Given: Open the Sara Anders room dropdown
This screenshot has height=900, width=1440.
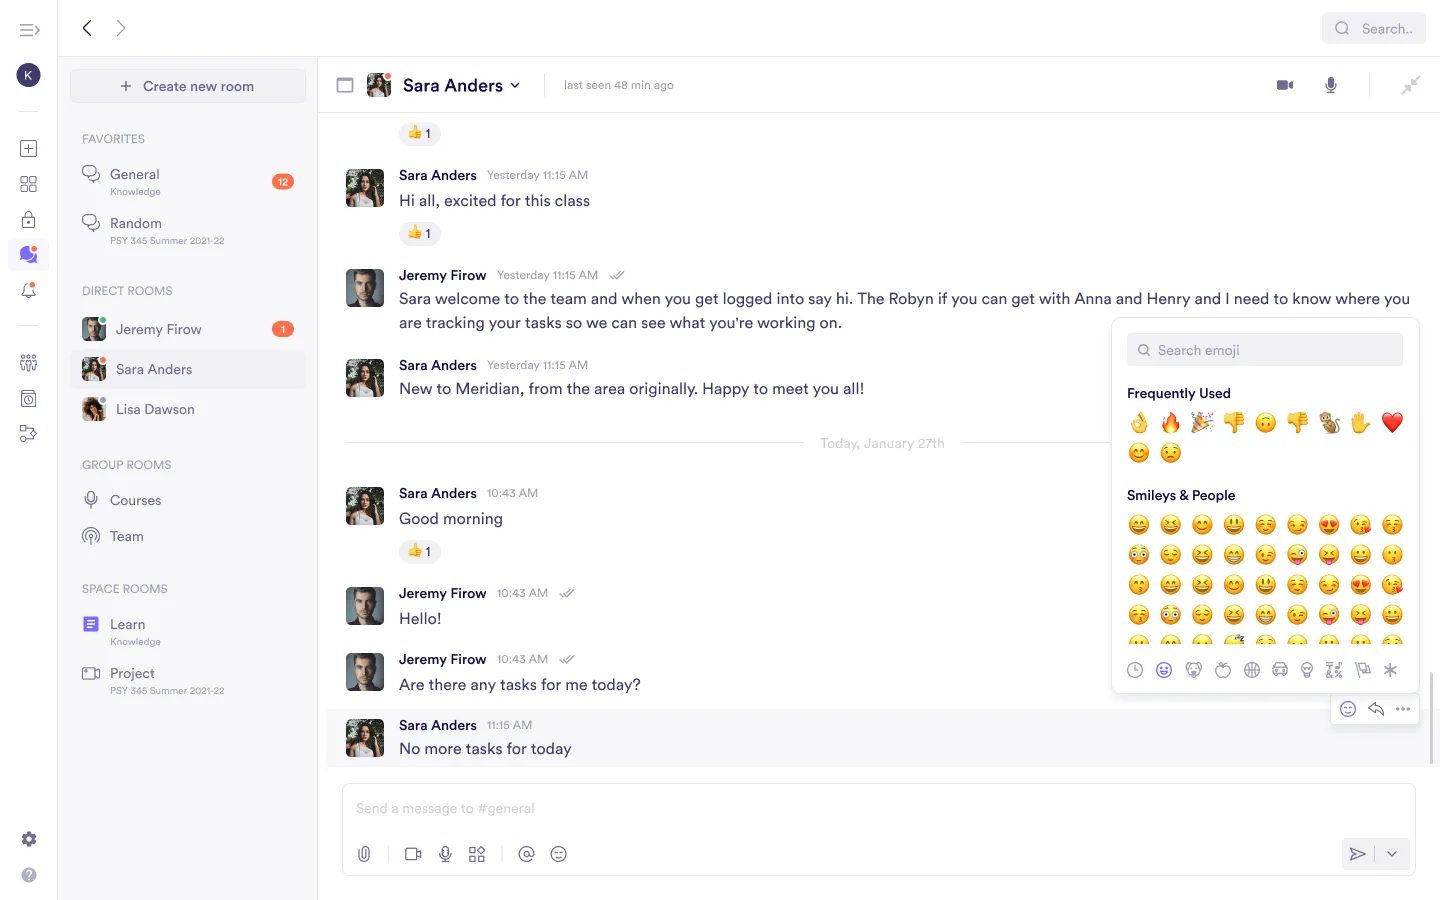Looking at the screenshot, I should click(515, 85).
